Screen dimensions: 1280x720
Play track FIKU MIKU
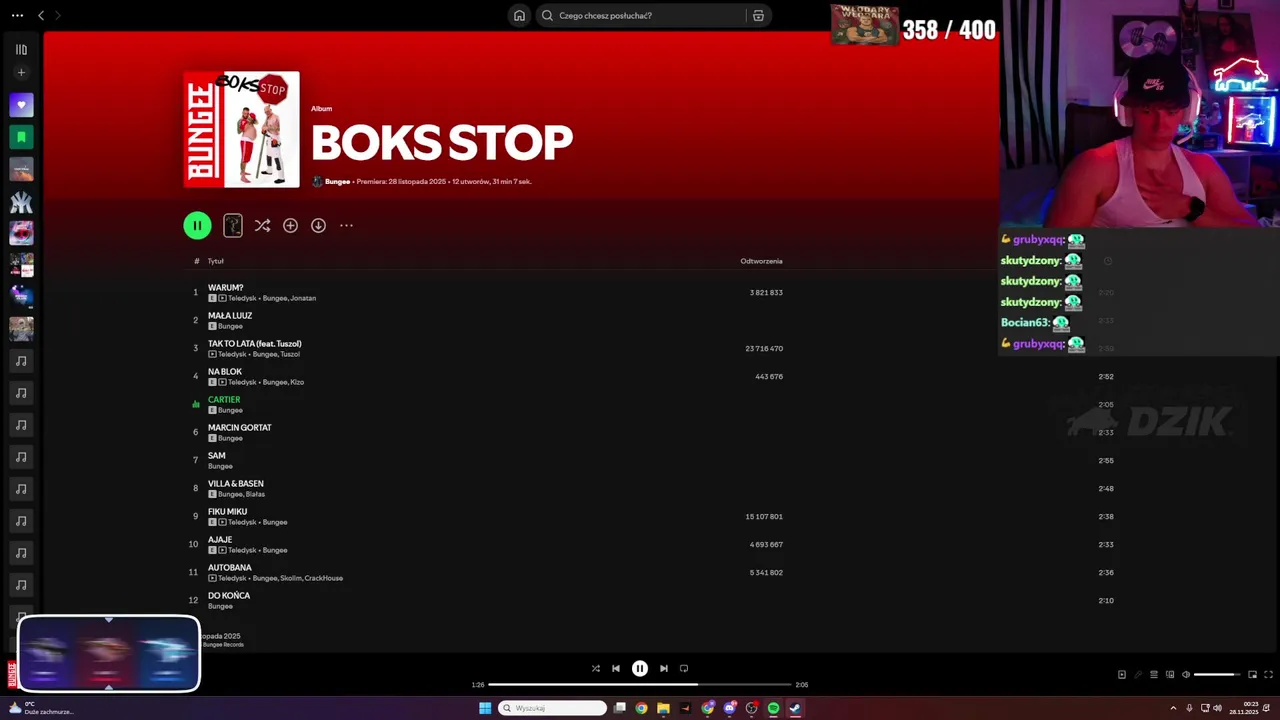227,512
